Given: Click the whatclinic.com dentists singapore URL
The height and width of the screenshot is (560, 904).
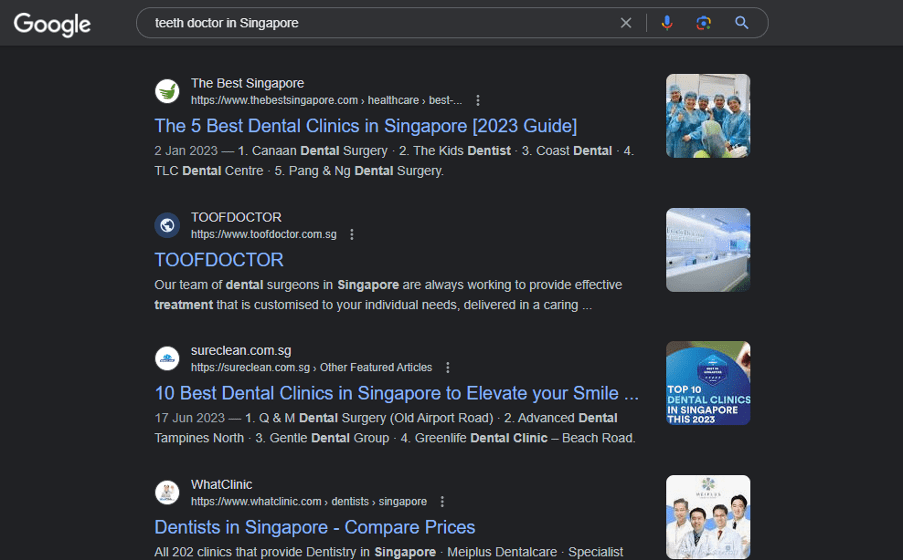Looking at the screenshot, I should click(x=309, y=502).
